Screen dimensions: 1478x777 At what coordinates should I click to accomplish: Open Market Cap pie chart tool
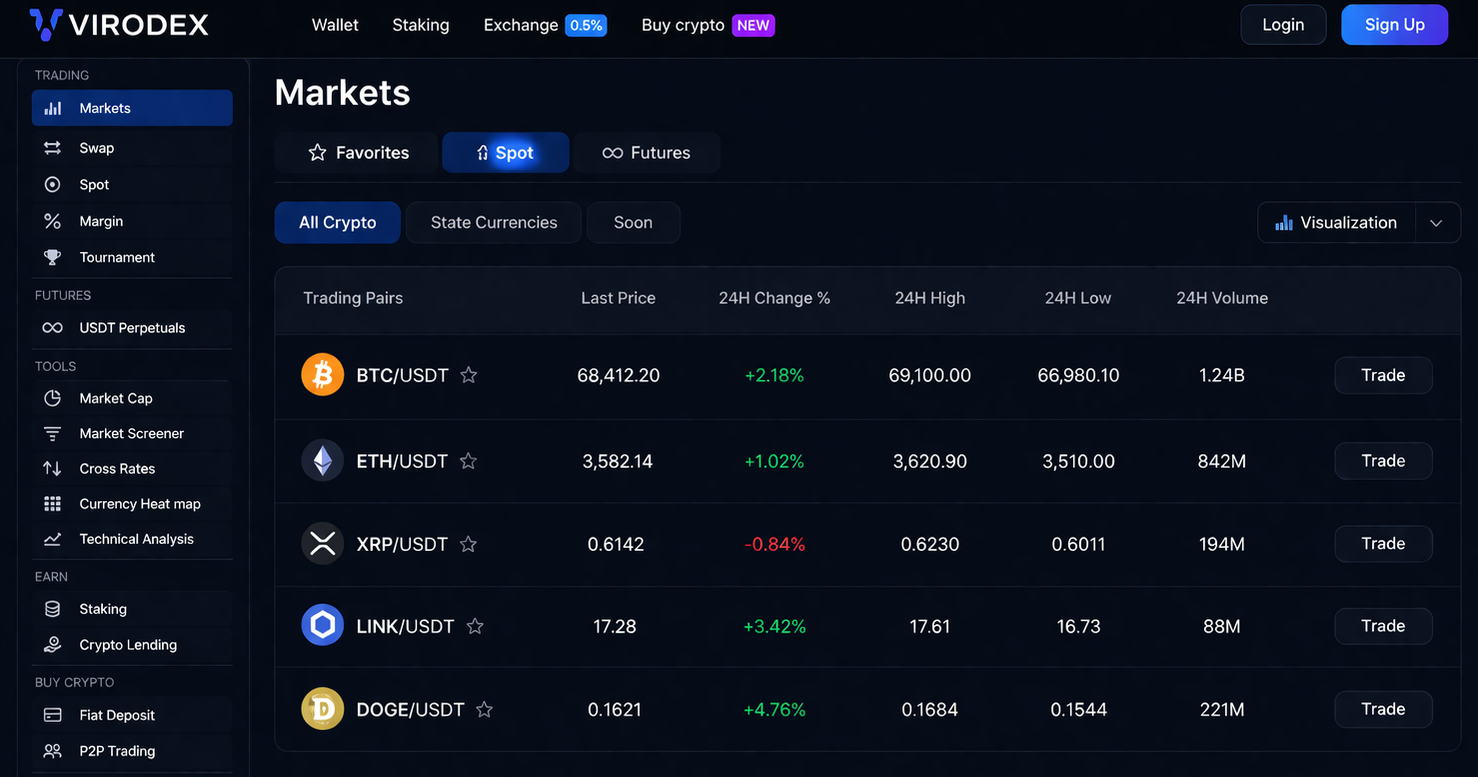[52, 398]
